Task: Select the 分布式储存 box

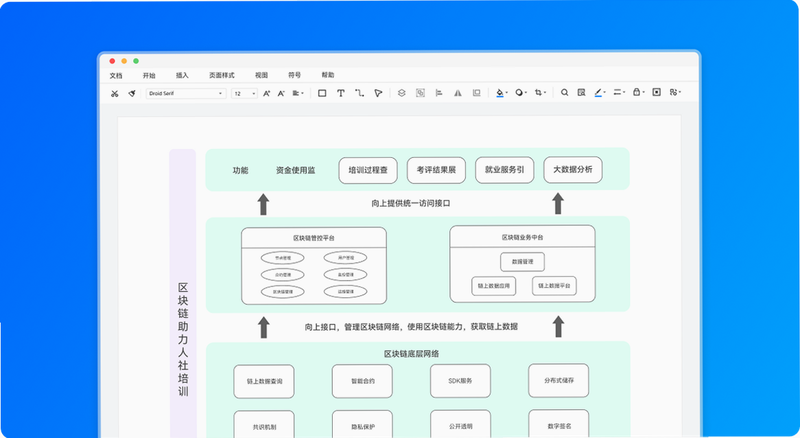Action: 559,380
